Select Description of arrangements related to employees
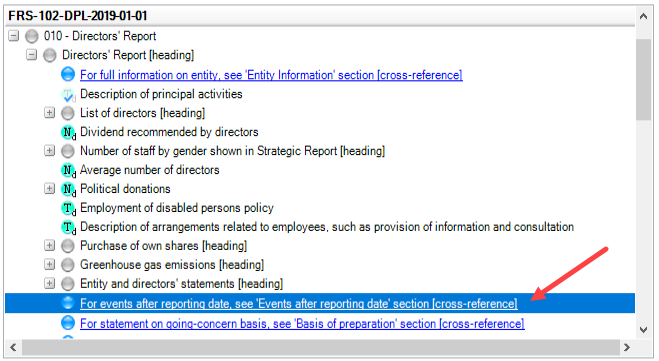 click(x=327, y=227)
